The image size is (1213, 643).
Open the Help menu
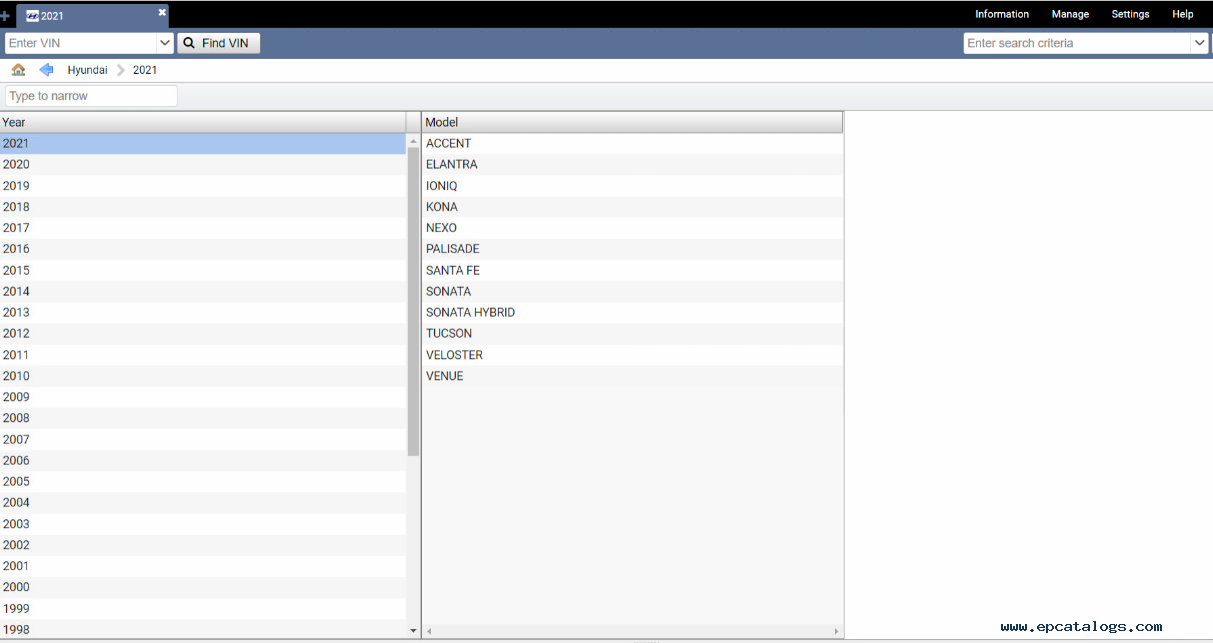(1183, 14)
